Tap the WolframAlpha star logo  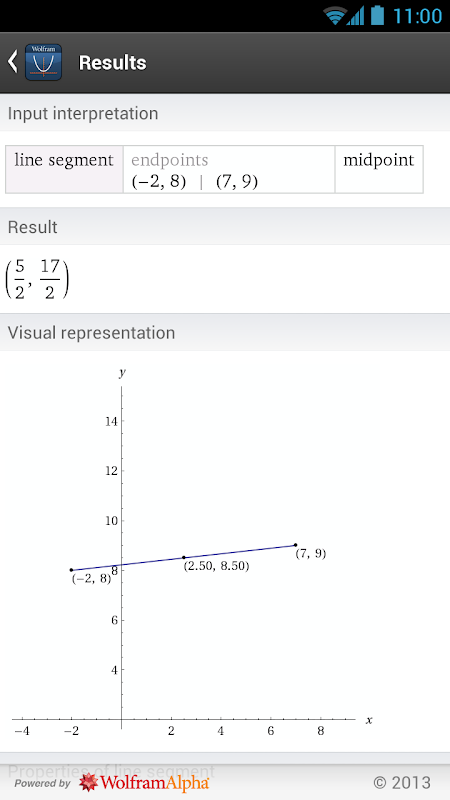(88, 782)
